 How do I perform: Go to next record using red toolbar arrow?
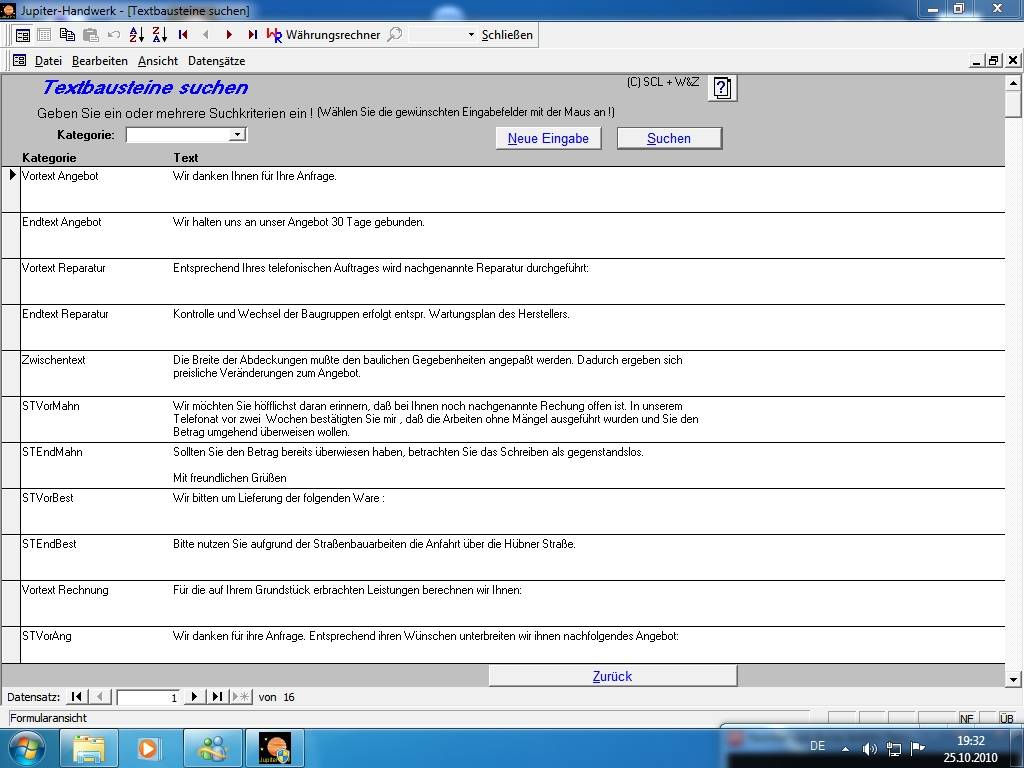tap(229, 34)
